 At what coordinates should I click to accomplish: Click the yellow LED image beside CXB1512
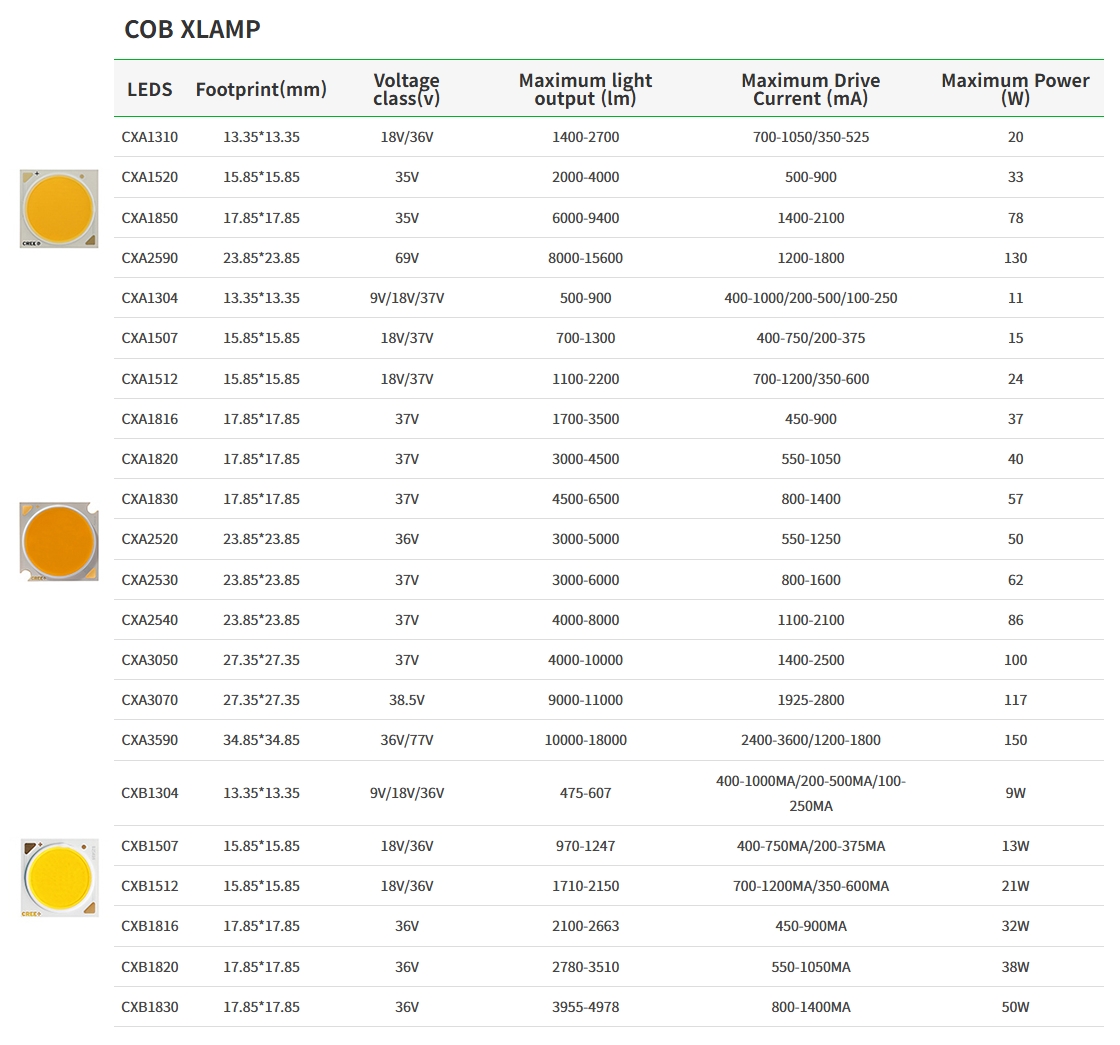coord(59,877)
